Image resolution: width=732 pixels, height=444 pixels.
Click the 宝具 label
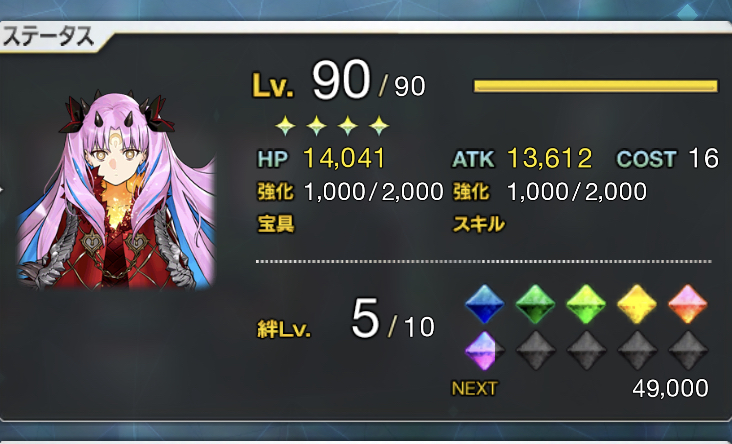tap(276, 225)
